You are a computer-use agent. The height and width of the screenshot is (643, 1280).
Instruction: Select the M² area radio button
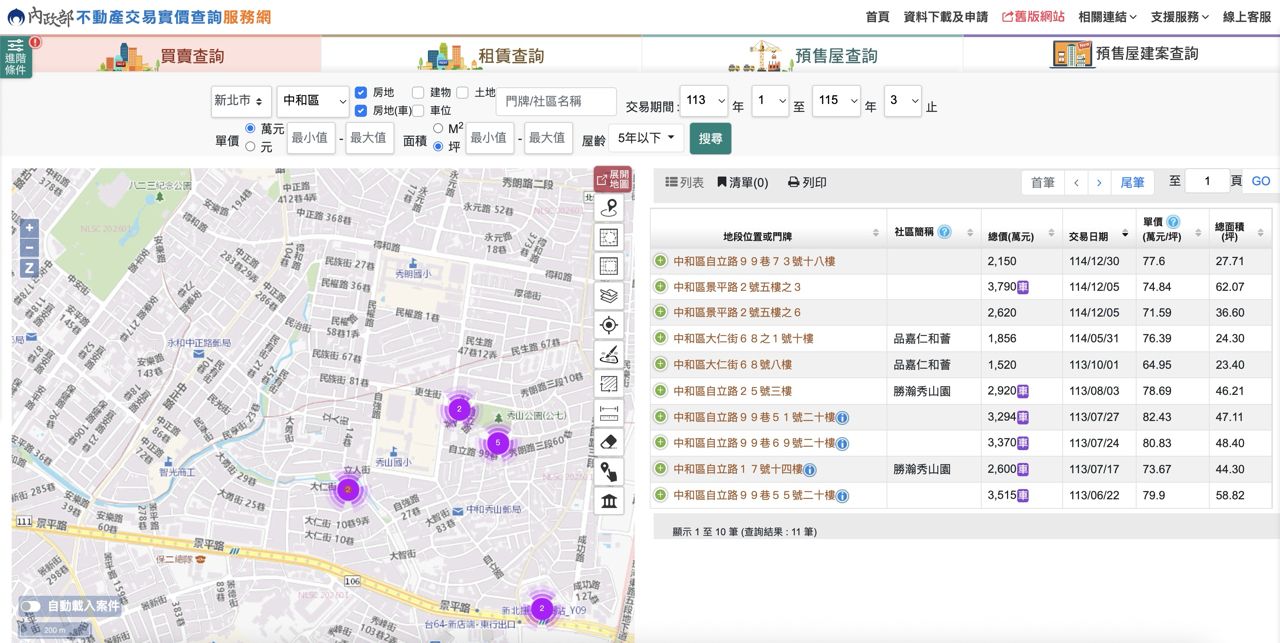[439, 129]
